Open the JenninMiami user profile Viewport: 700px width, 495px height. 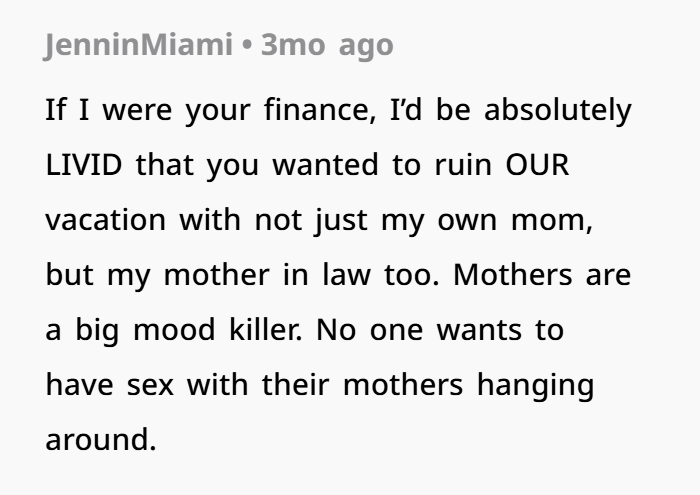tap(138, 45)
